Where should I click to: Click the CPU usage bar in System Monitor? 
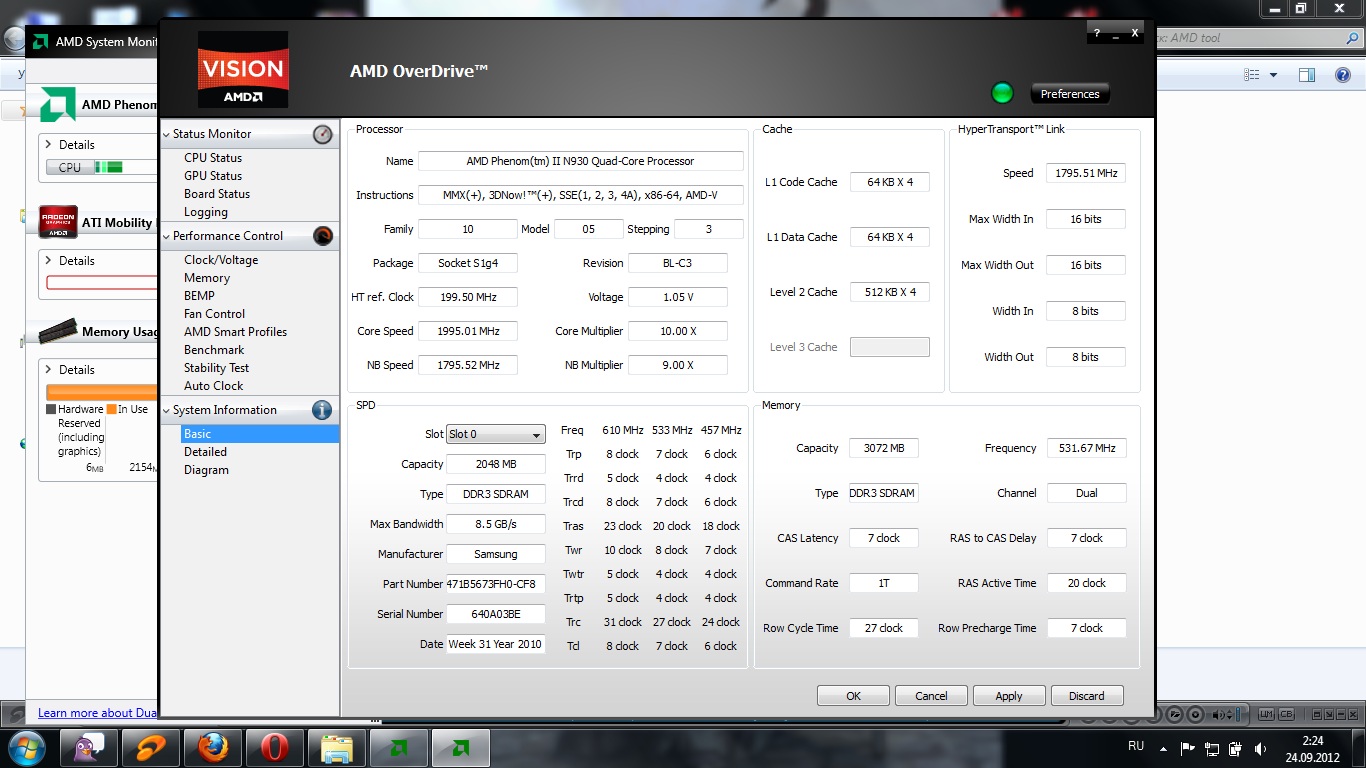[101, 167]
